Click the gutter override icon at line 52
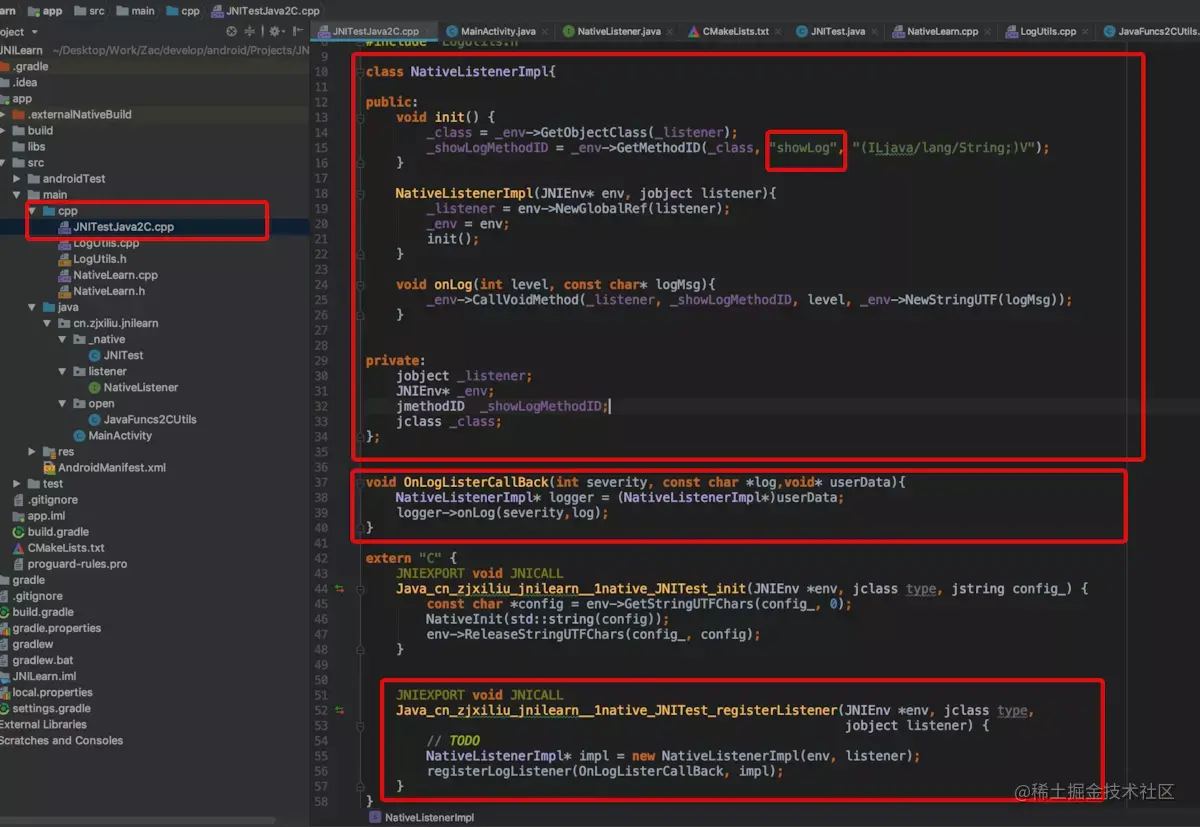The height and width of the screenshot is (827, 1200). 340,711
